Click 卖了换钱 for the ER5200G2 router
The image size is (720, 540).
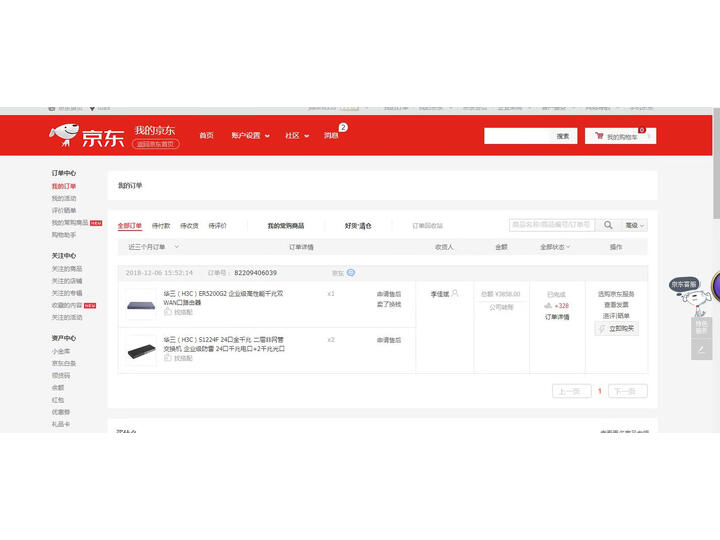click(x=389, y=304)
